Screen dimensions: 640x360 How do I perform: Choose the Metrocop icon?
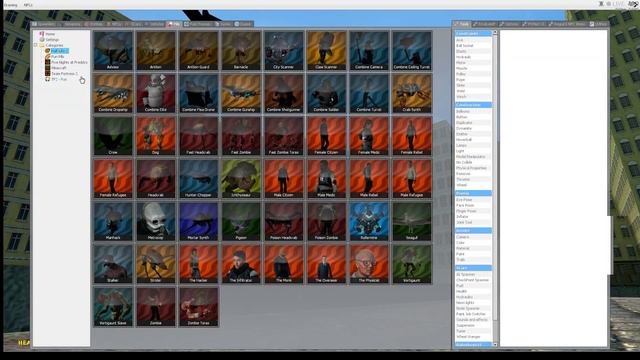(156, 221)
